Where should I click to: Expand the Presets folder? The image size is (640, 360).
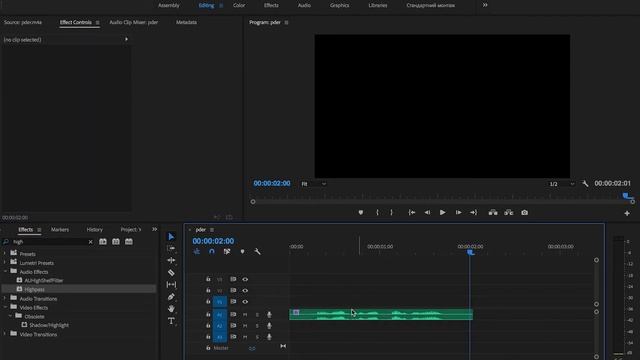coord(5,253)
